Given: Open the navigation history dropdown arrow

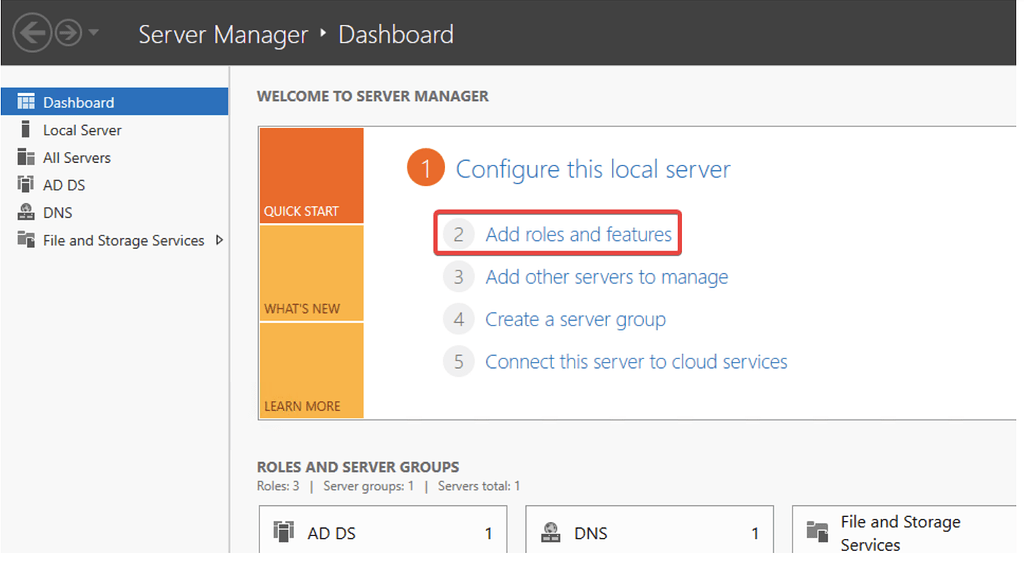Looking at the screenshot, I should click(93, 31).
